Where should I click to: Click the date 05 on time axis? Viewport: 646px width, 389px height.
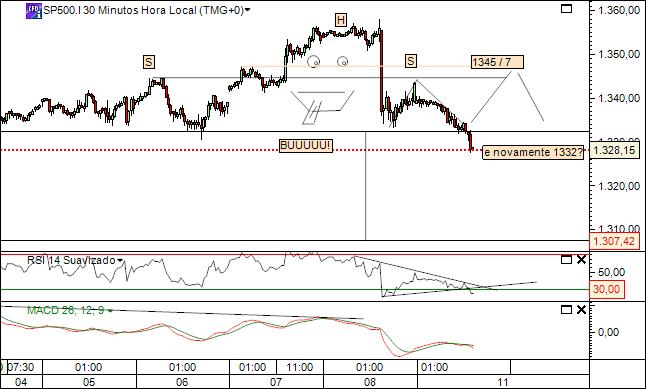coord(89,382)
